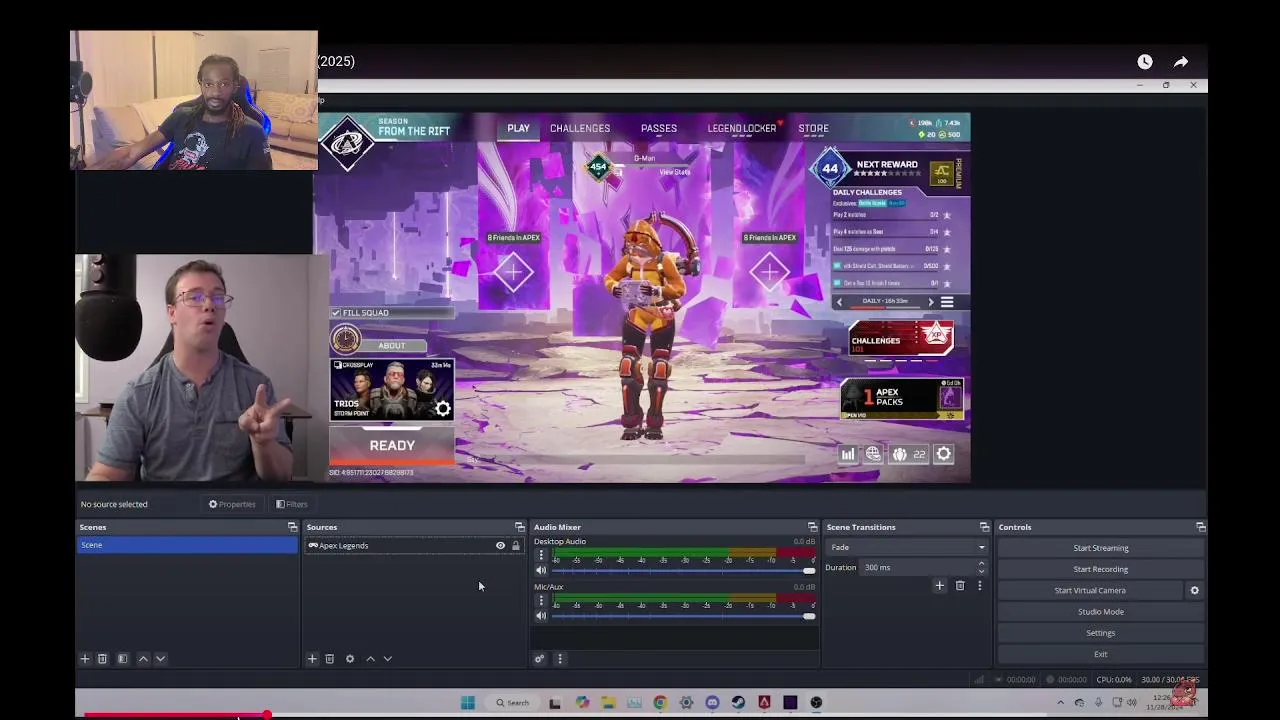Switch to Apex Play tab
Image resolution: width=1280 pixels, height=720 pixels.
(518, 128)
